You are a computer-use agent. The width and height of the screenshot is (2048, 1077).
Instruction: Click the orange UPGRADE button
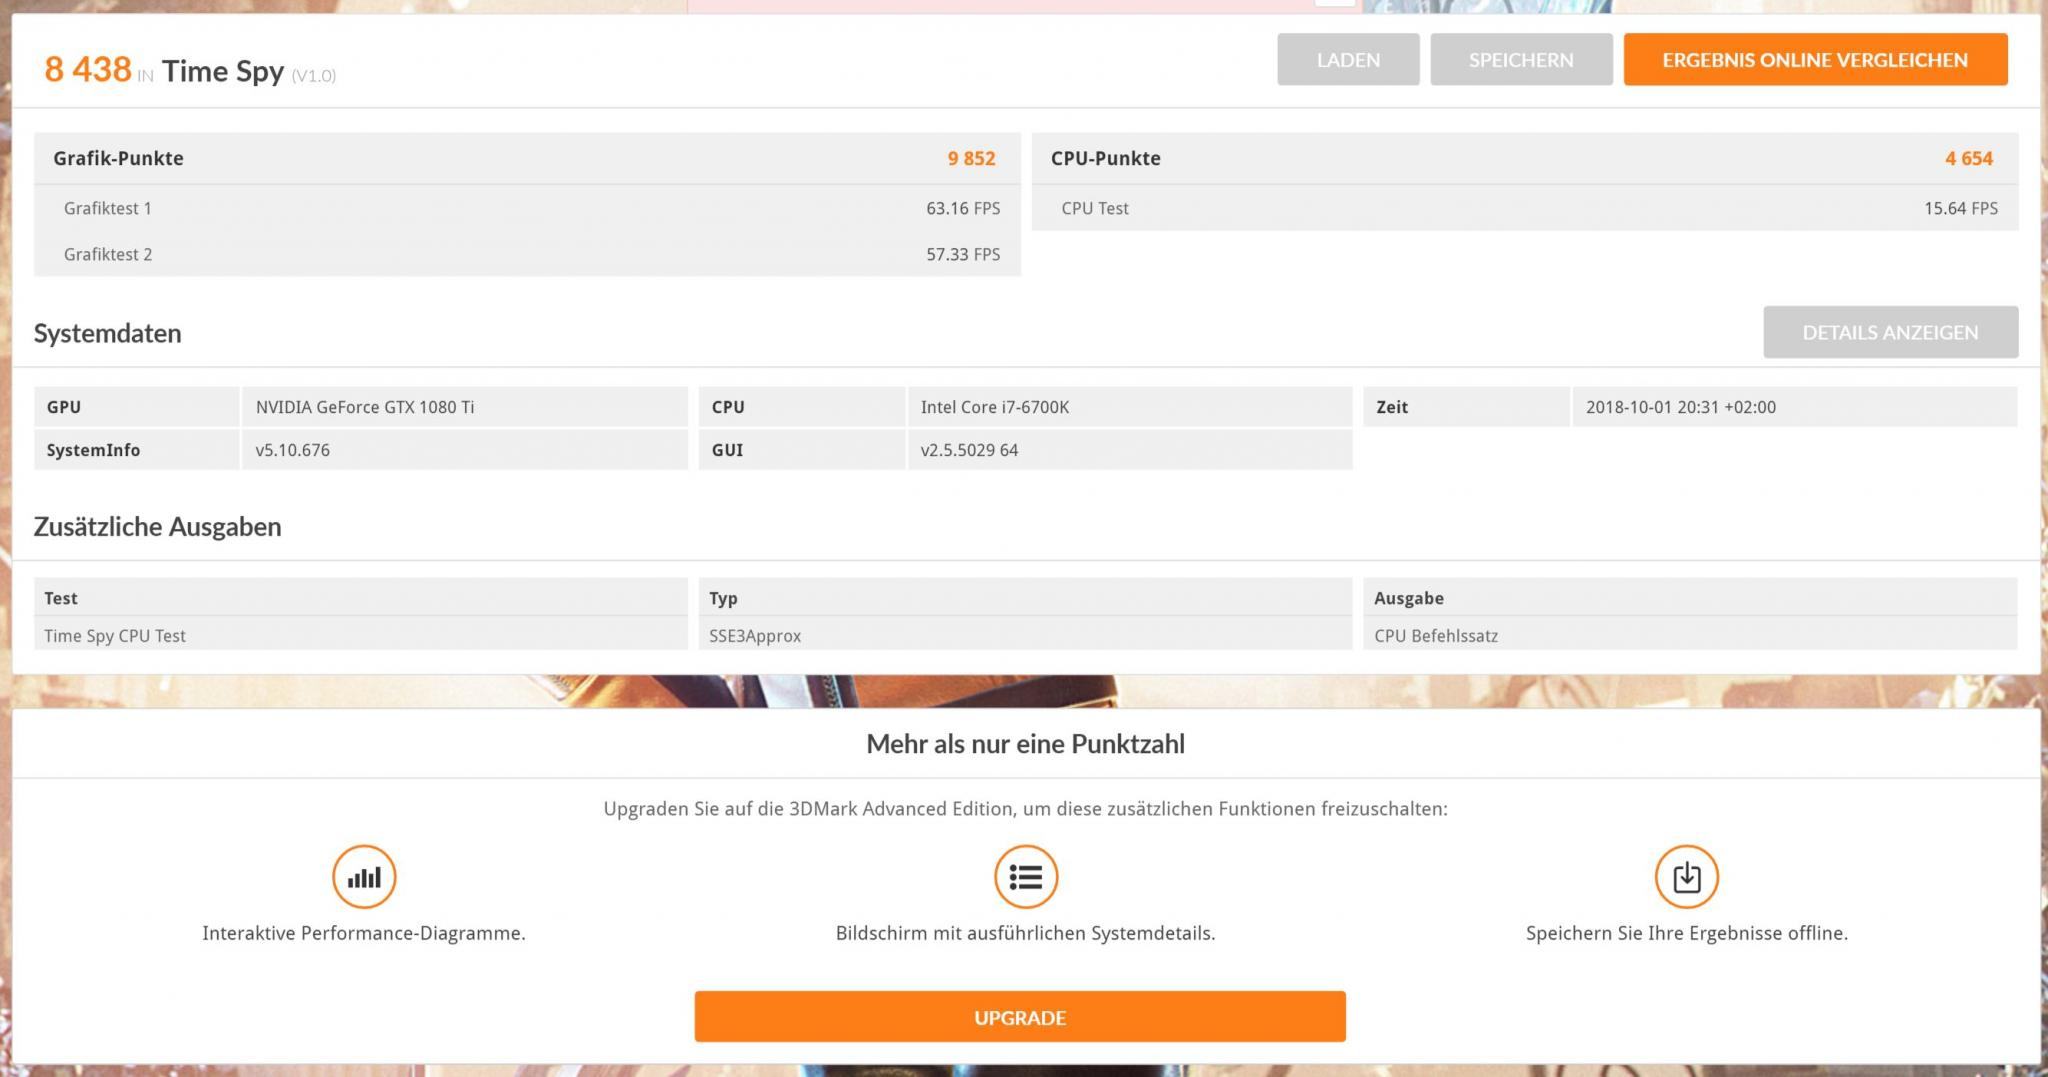click(1020, 1017)
